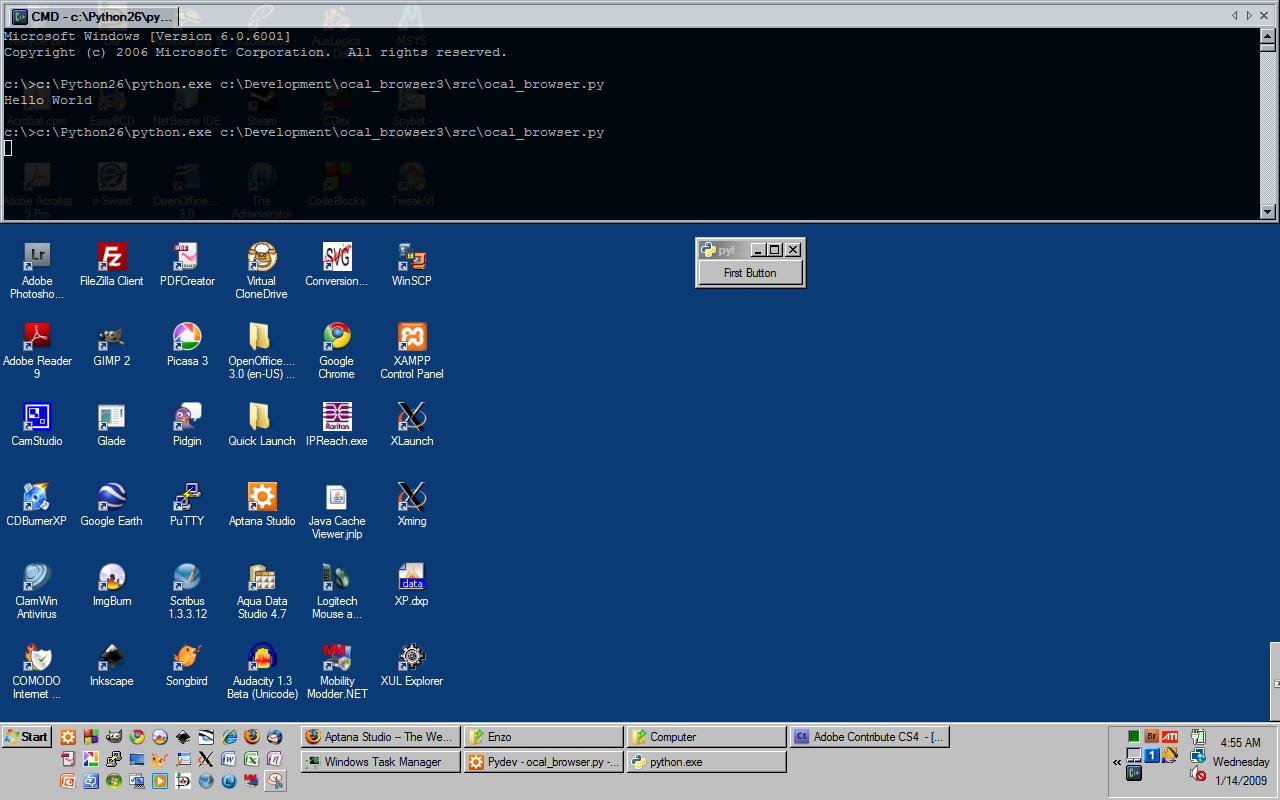This screenshot has width=1280, height=800.
Task: Switch to Computer taskbar button
Action: pos(707,737)
